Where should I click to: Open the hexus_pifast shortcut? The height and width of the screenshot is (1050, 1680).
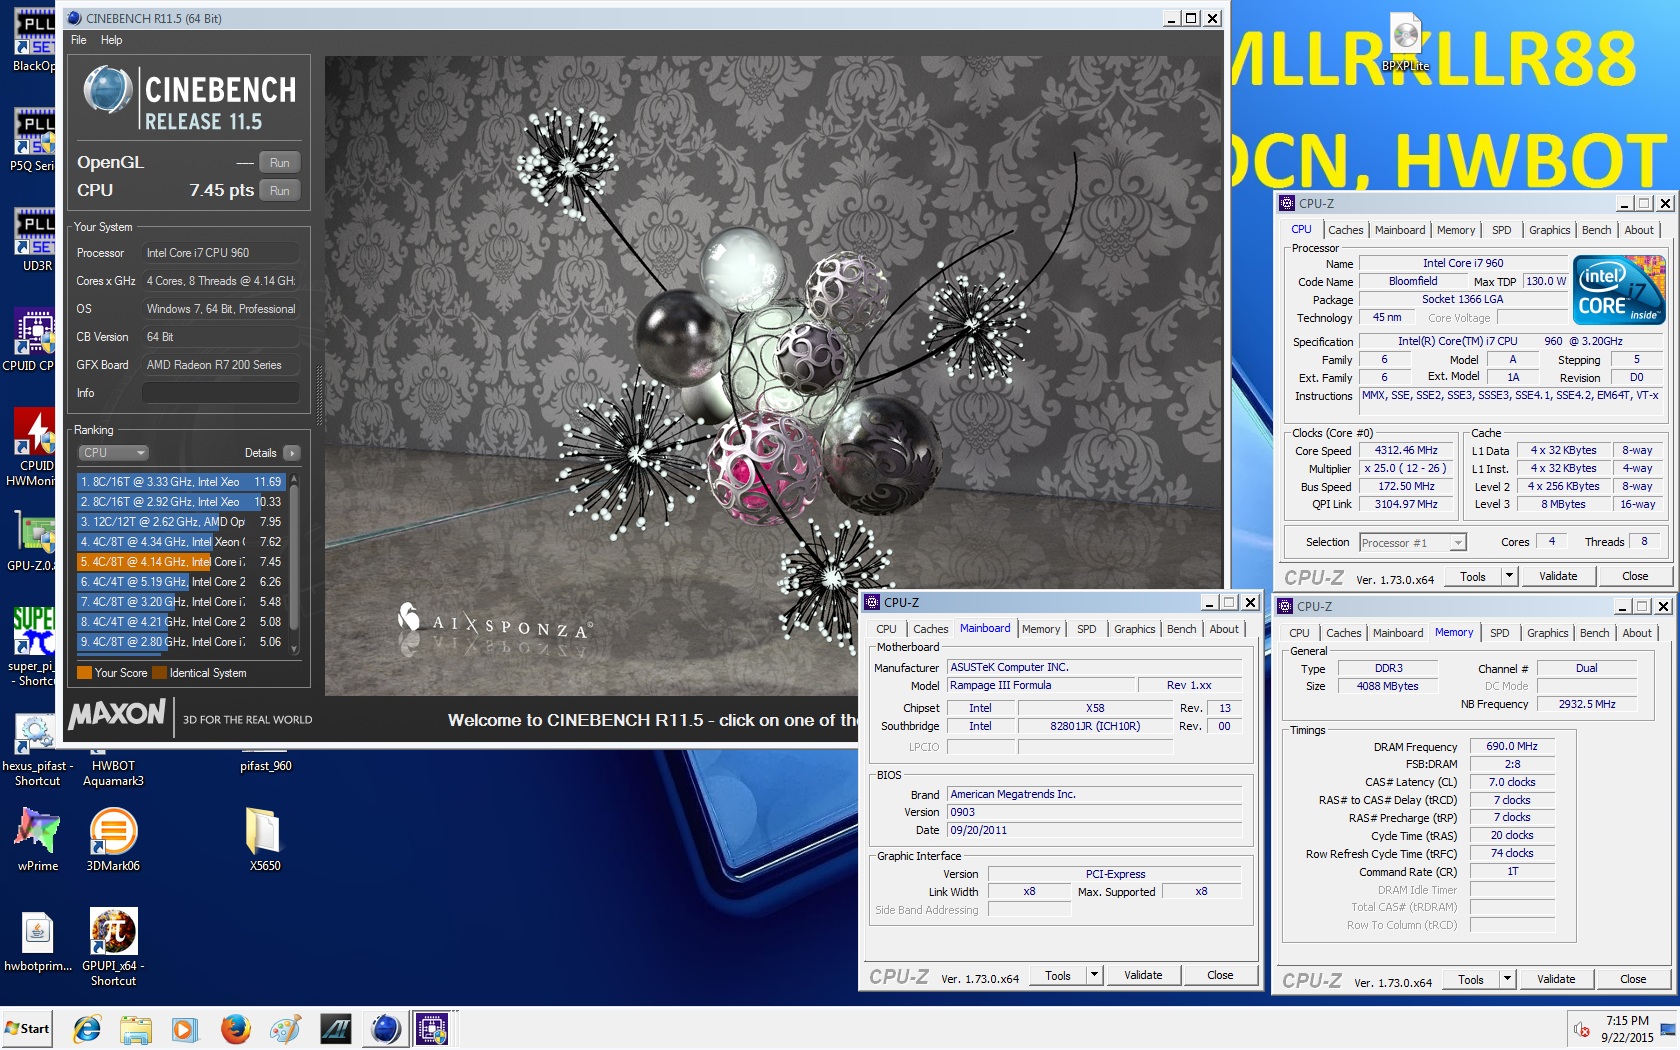click(37, 751)
